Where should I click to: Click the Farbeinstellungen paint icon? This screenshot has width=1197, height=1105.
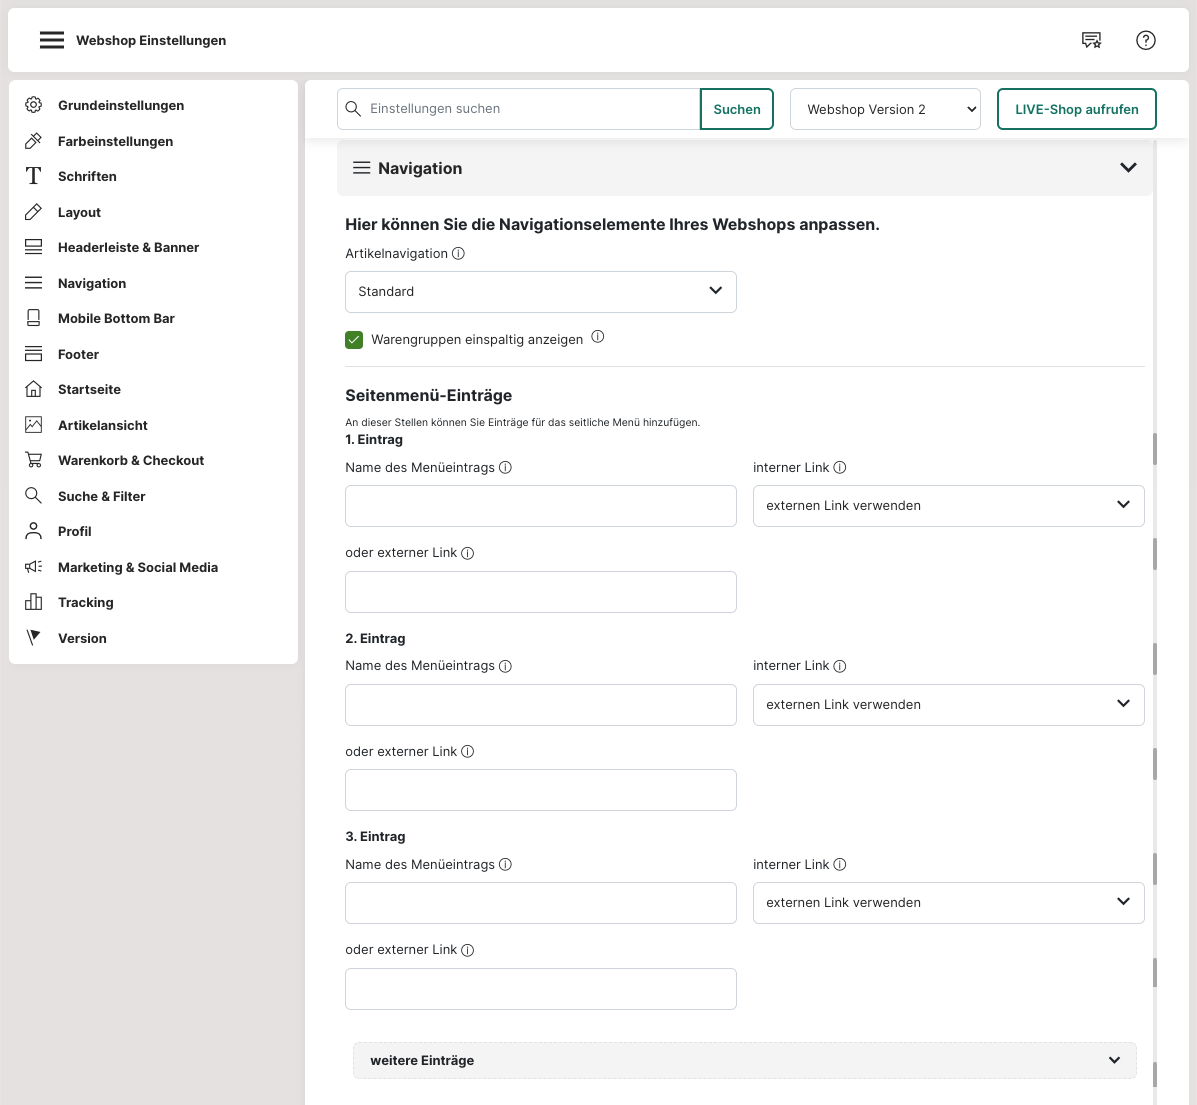[x=34, y=141]
